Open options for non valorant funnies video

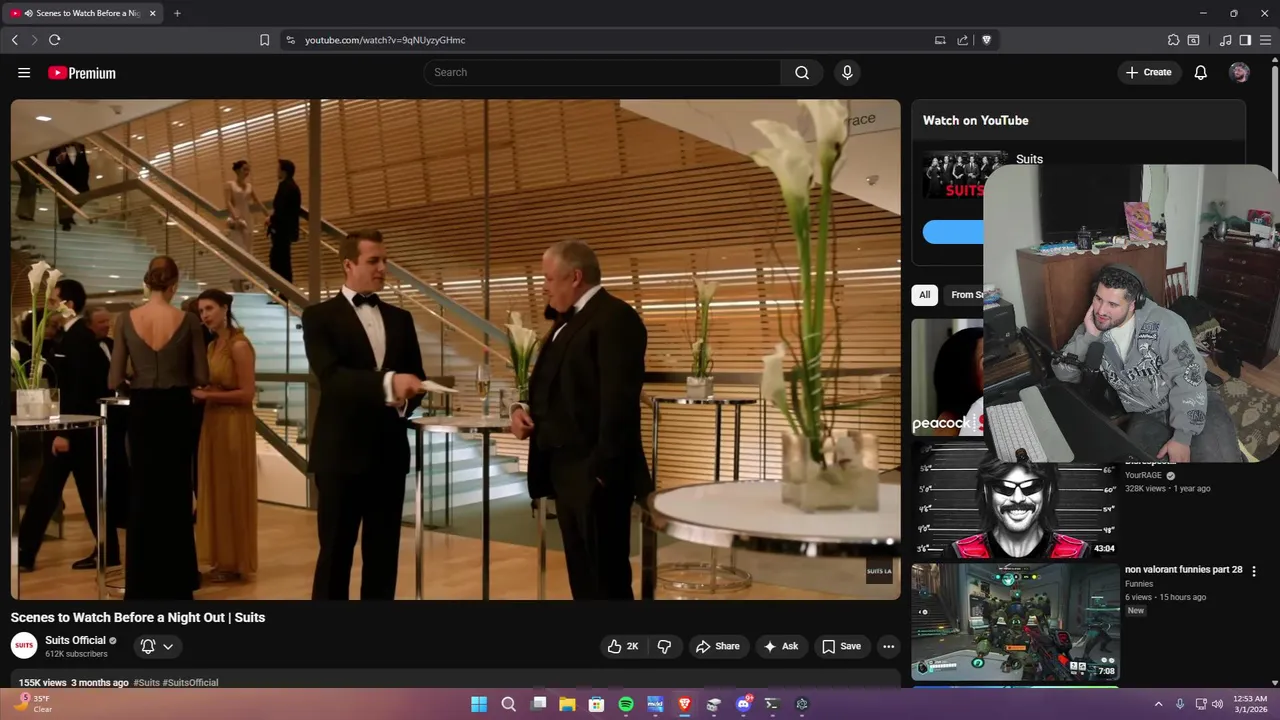tap(1254, 571)
